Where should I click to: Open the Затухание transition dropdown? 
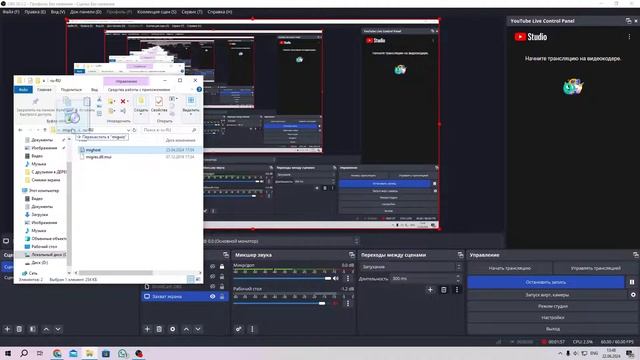coord(411,267)
